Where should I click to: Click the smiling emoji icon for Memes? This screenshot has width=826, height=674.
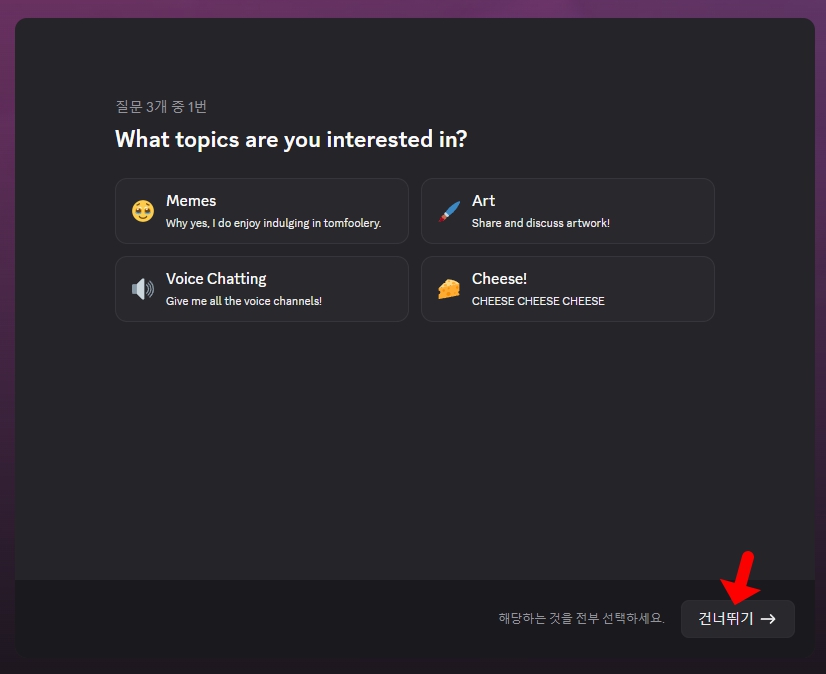point(142,211)
